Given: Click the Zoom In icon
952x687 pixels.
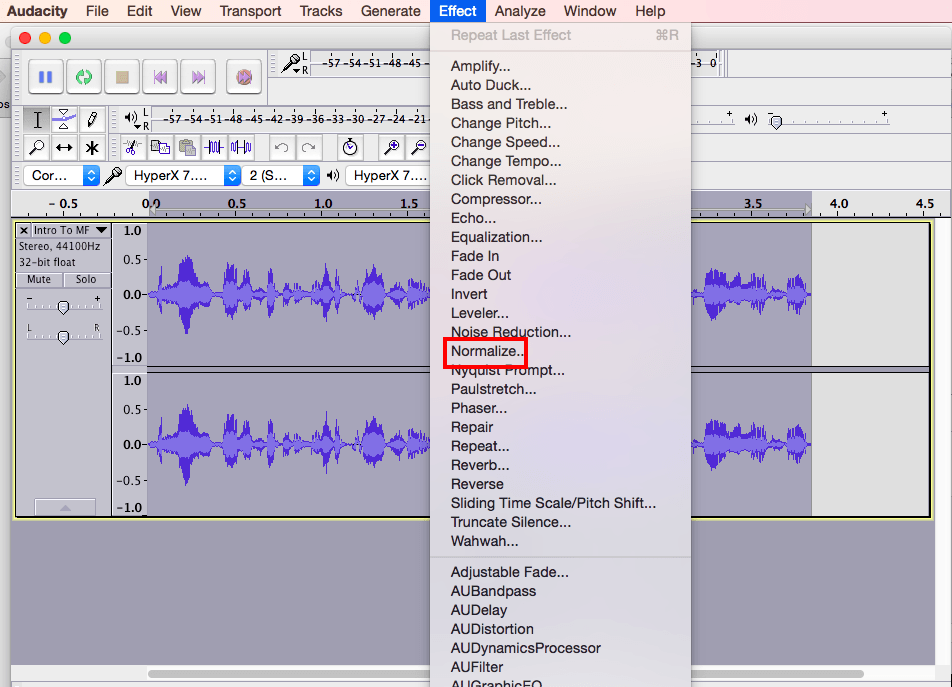Looking at the screenshot, I should pyautogui.click(x=392, y=147).
